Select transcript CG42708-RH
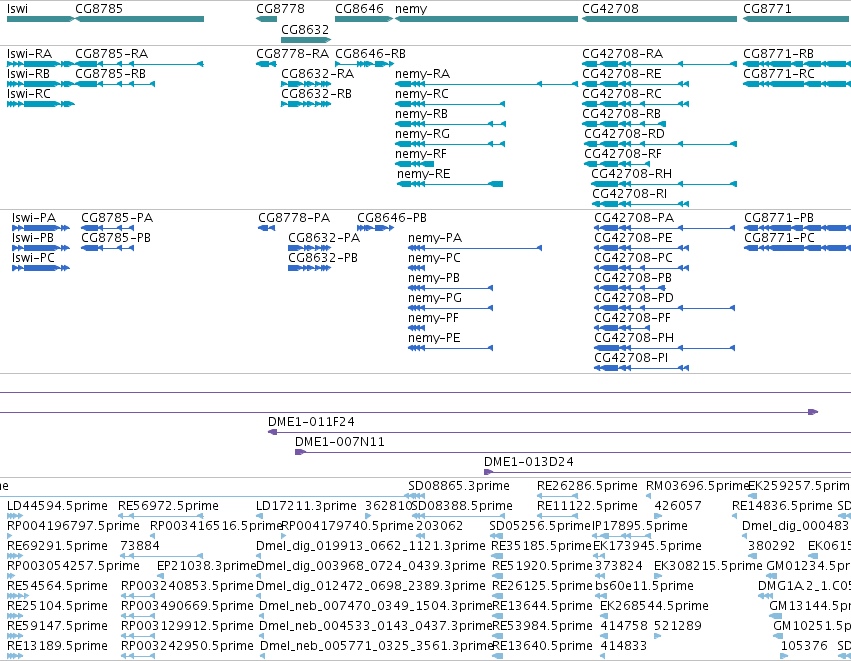Image resolution: width=851 pixels, height=661 pixels. tap(664, 184)
